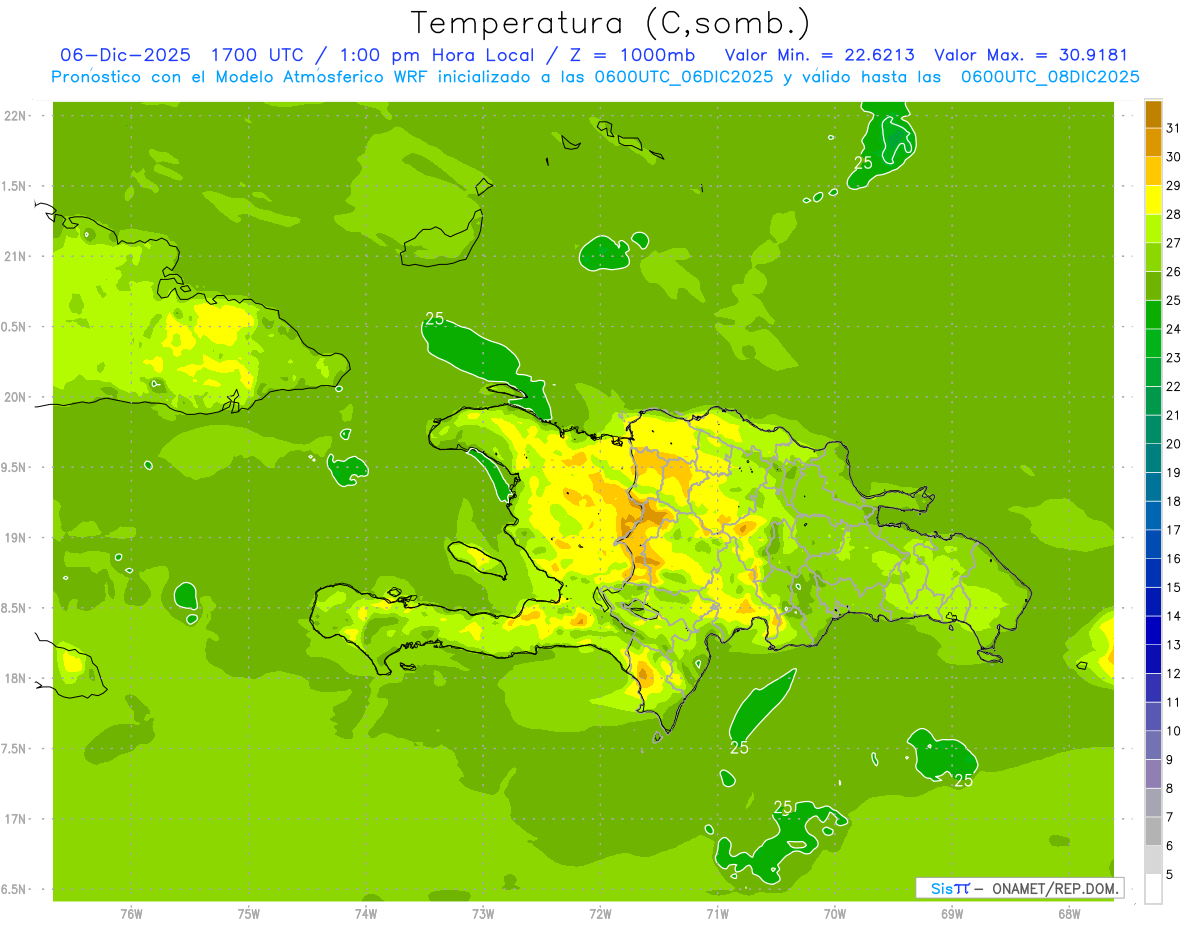Pick the orange legend swatch between 30 and 31
The height and width of the screenshot is (927, 1200).
[x=1153, y=142]
